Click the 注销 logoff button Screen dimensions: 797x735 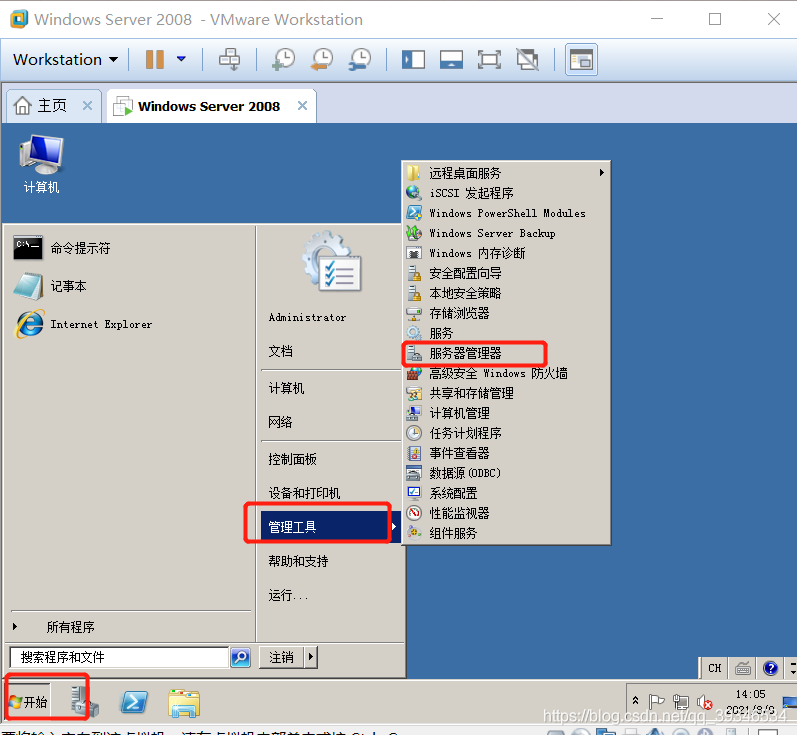[x=282, y=657]
